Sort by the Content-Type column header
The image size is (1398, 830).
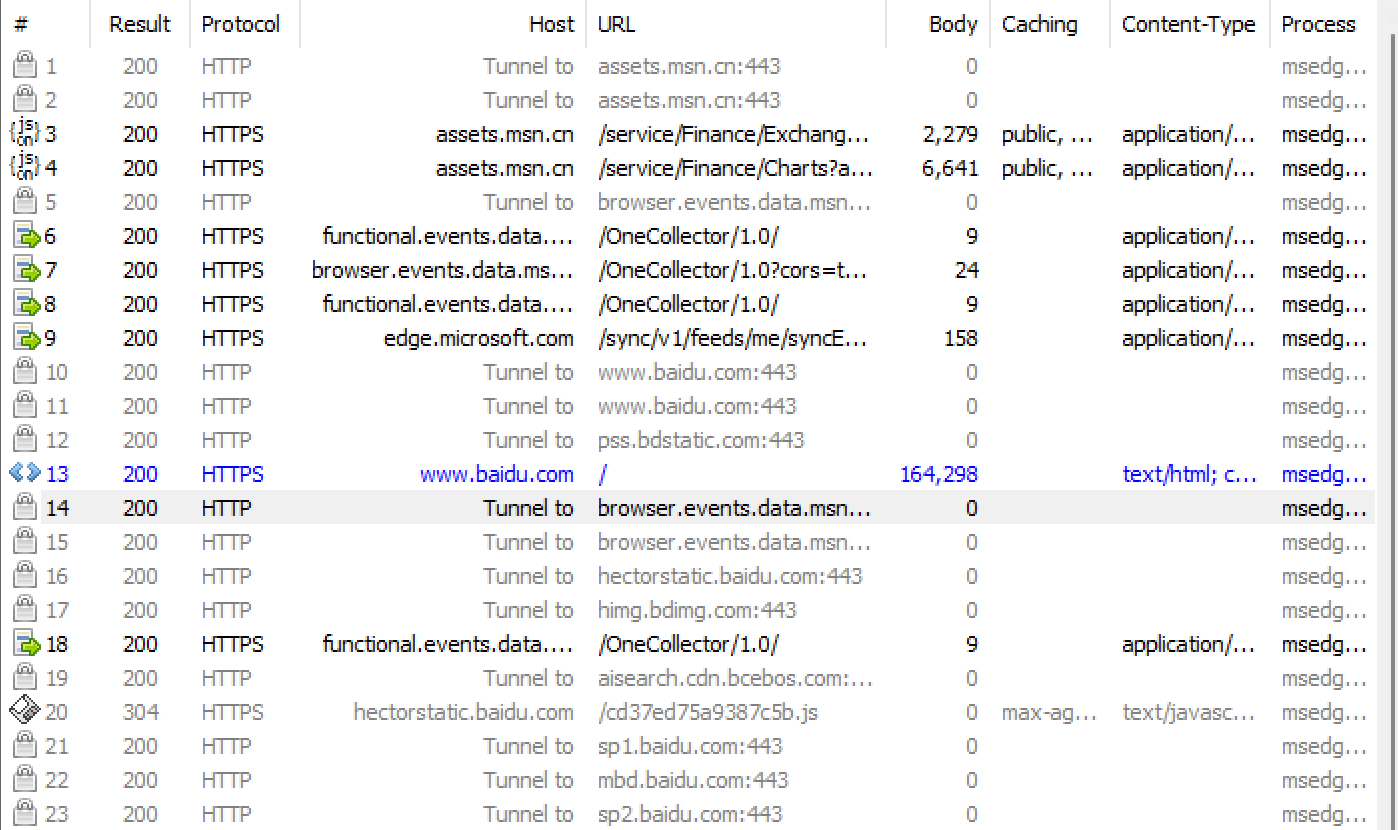click(1189, 24)
